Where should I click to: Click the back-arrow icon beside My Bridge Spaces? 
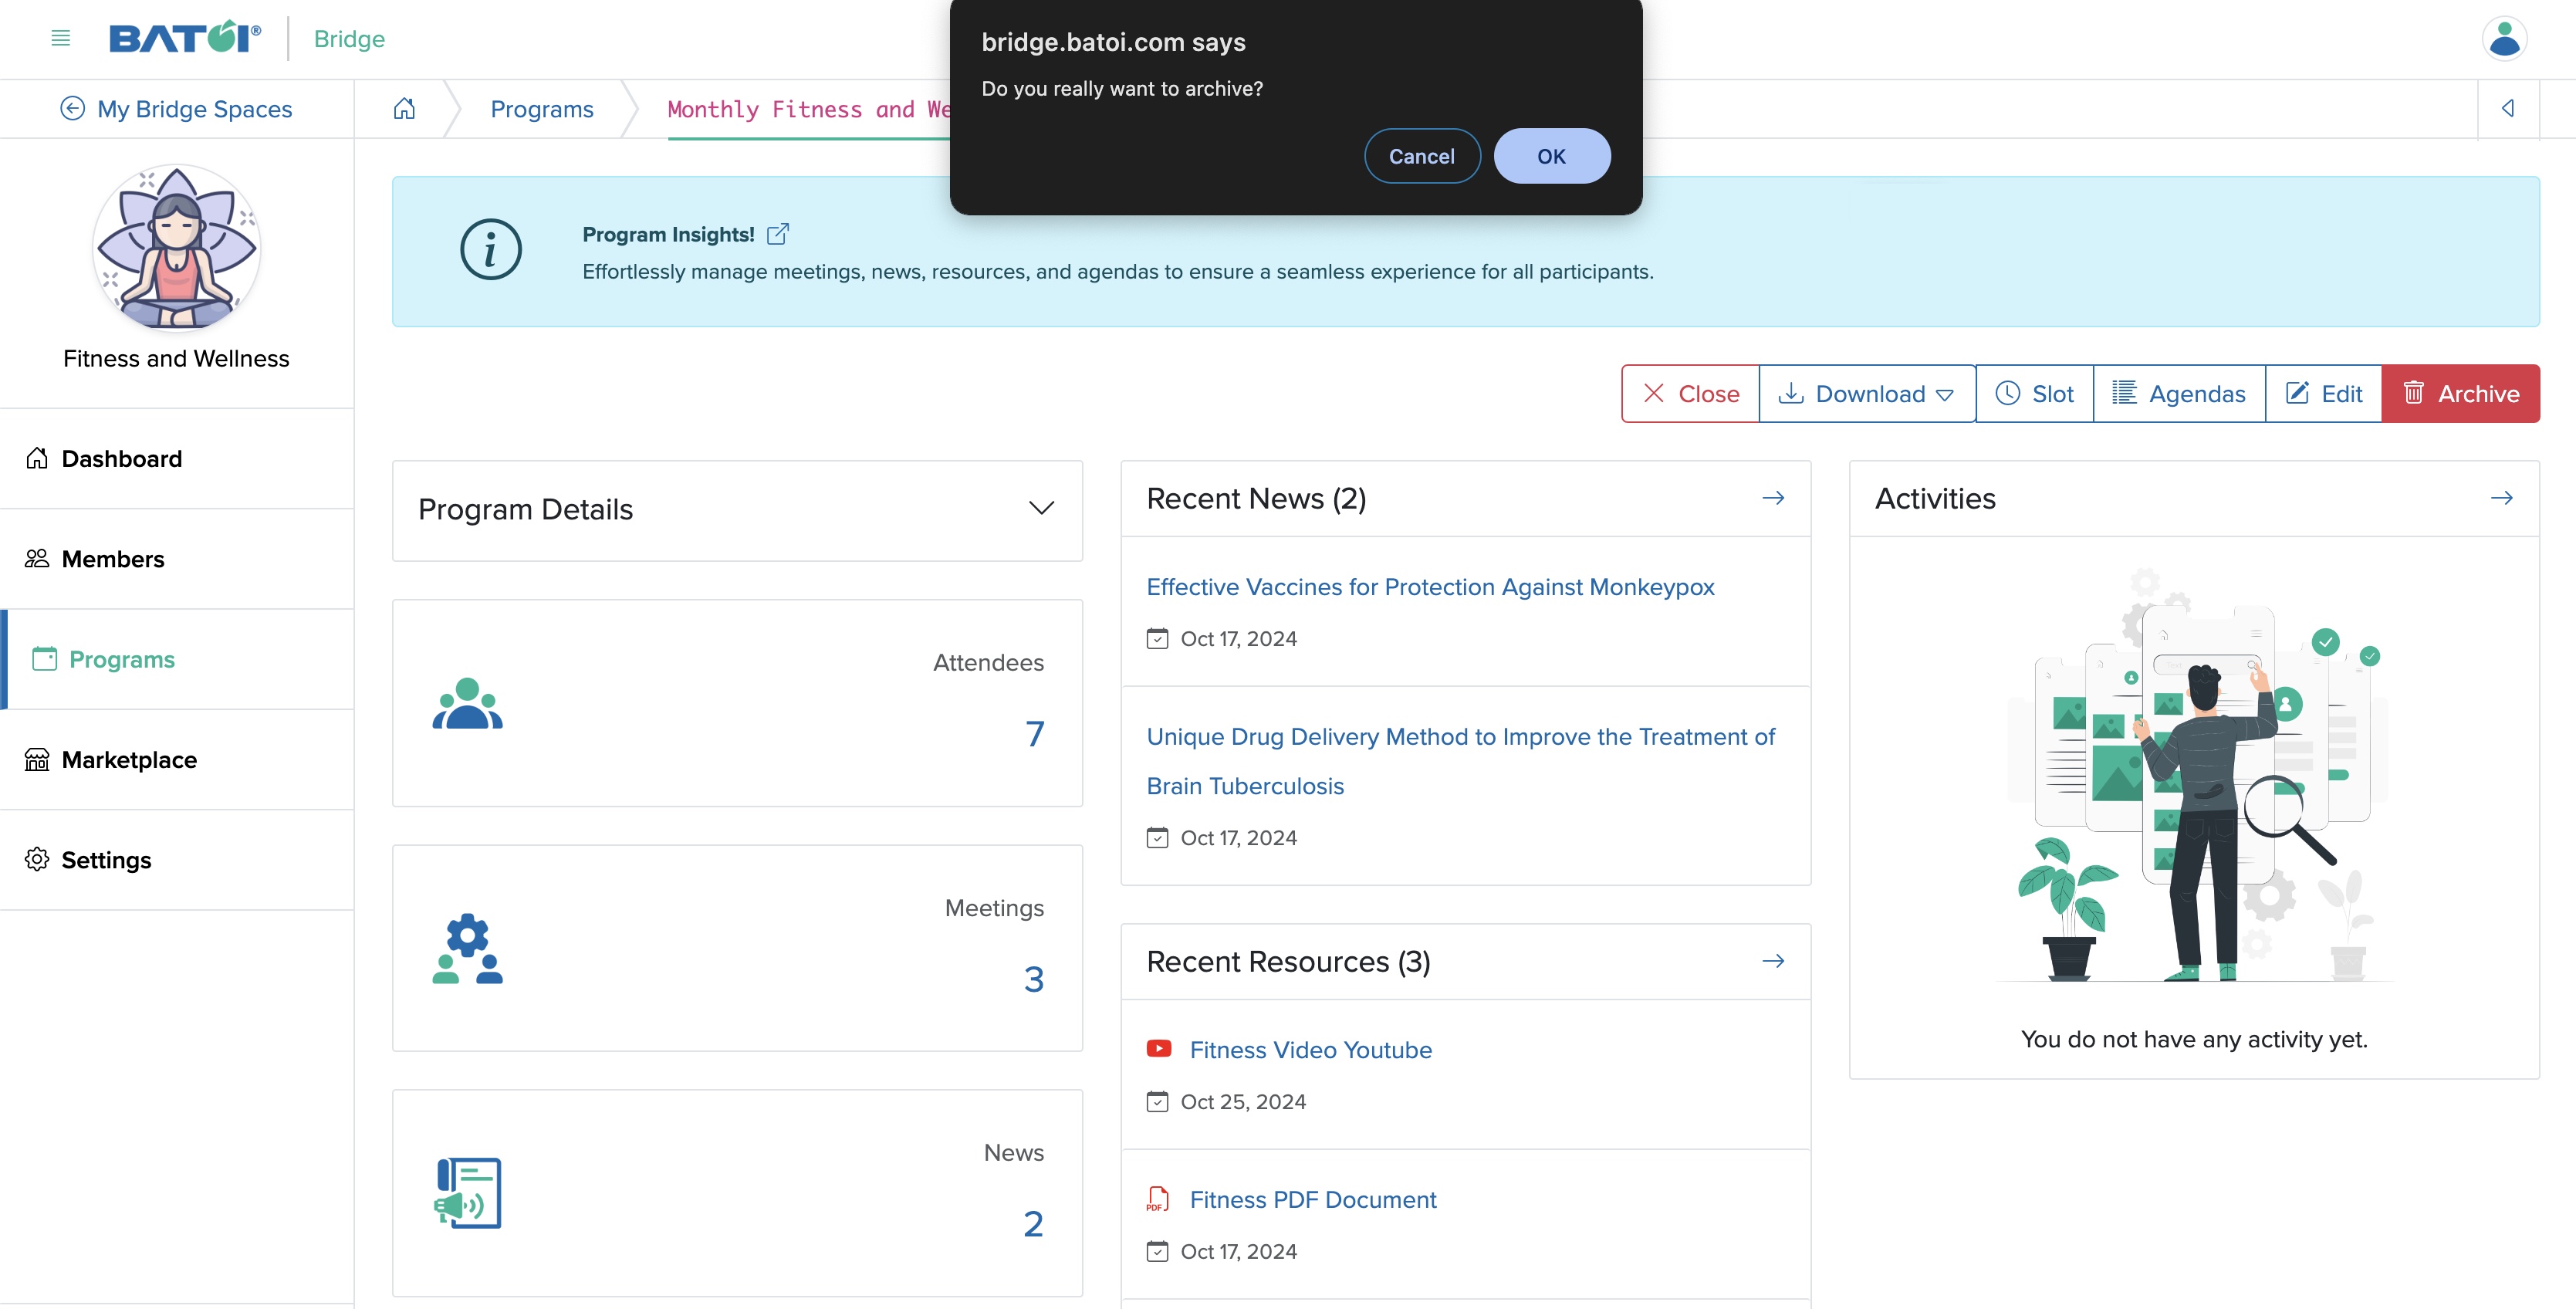coord(72,108)
